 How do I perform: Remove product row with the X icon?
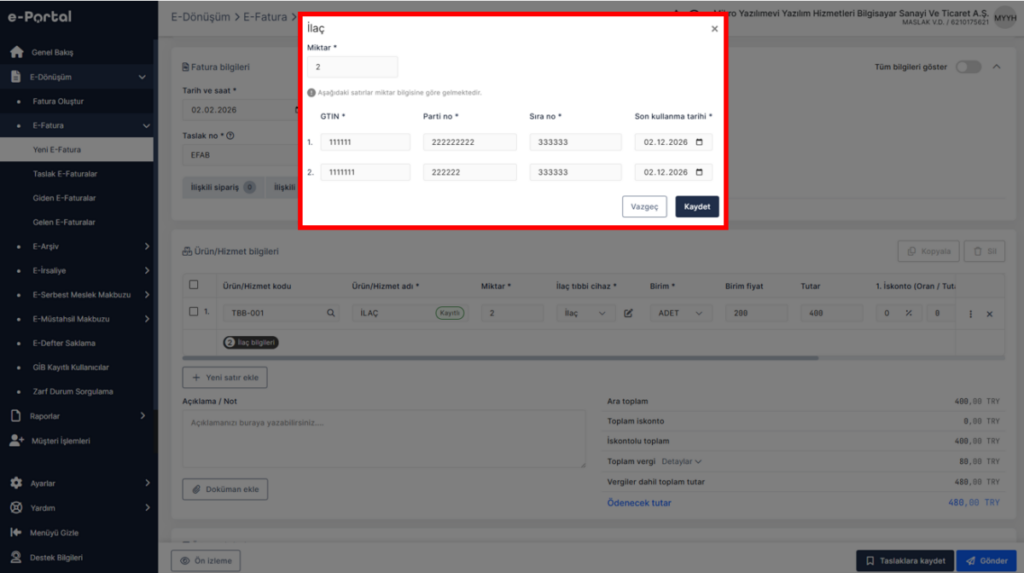pos(989,314)
